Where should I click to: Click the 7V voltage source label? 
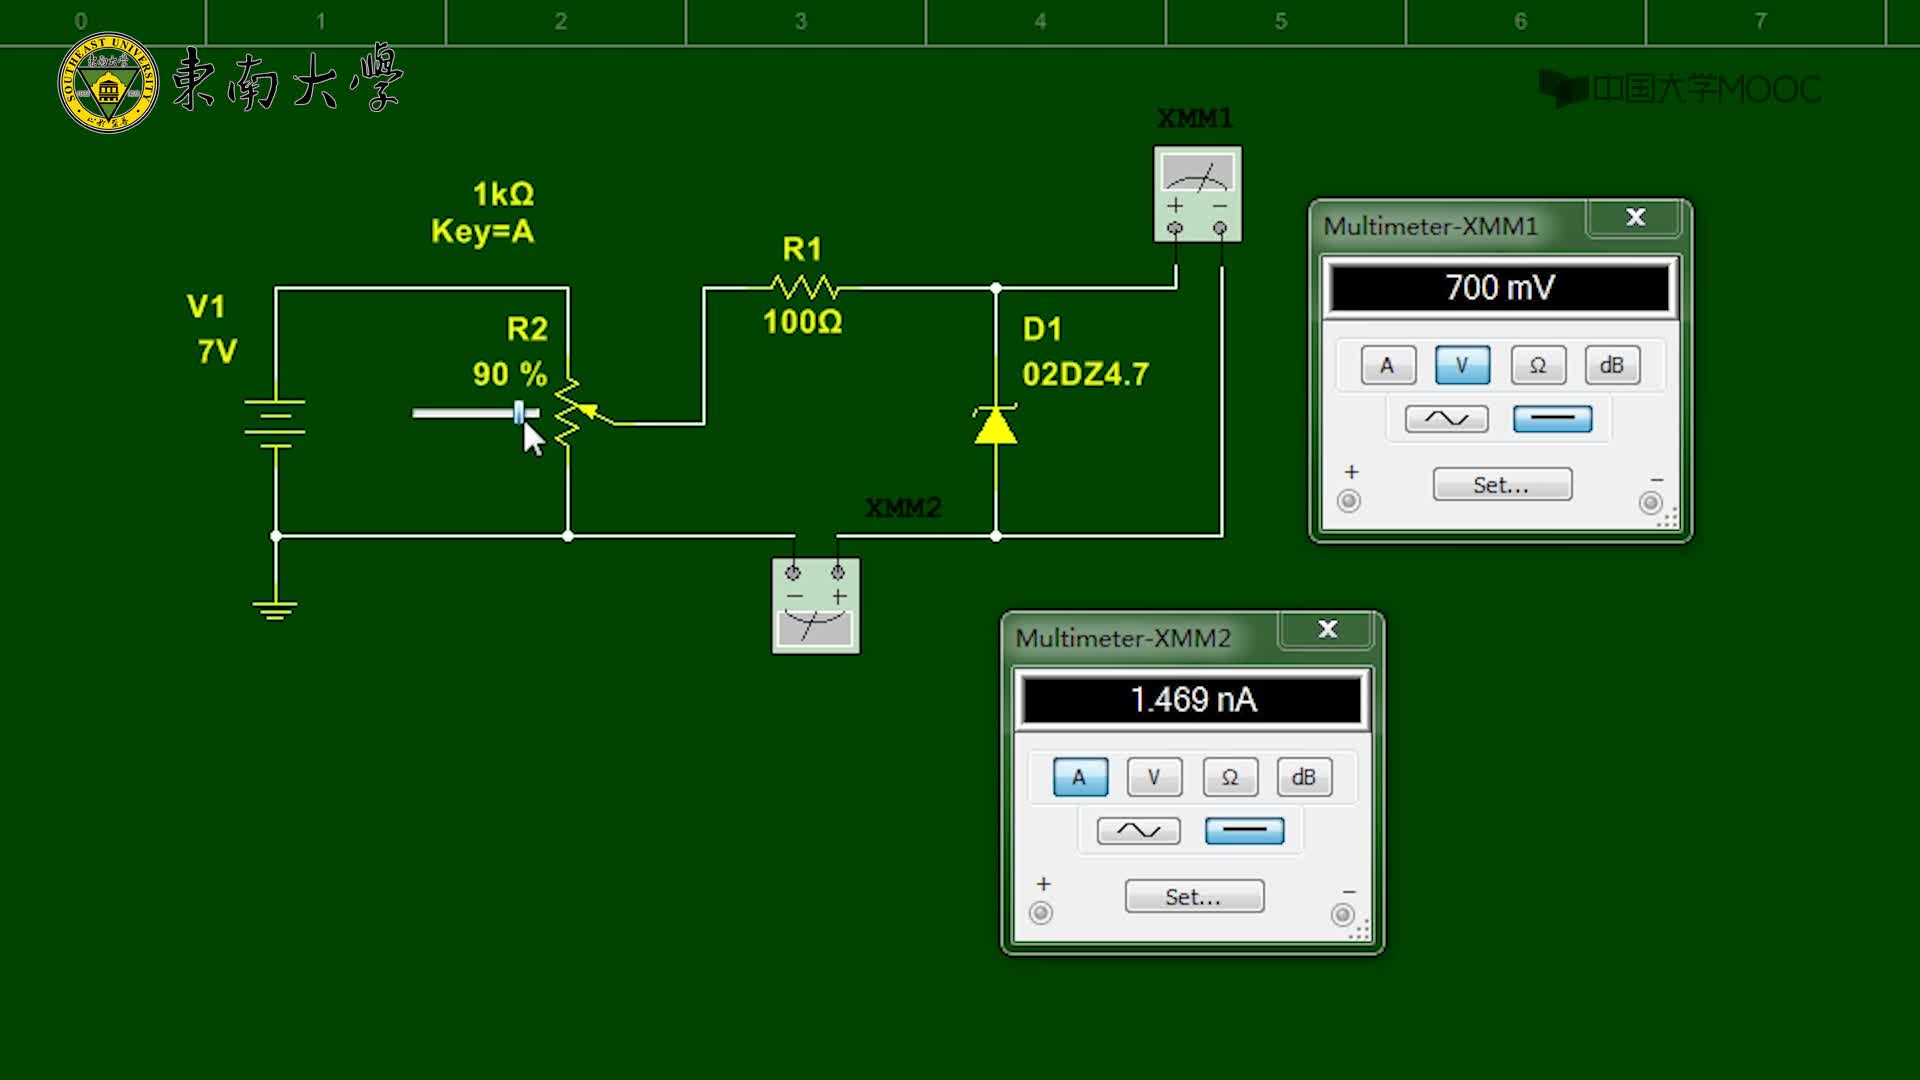coord(217,352)
